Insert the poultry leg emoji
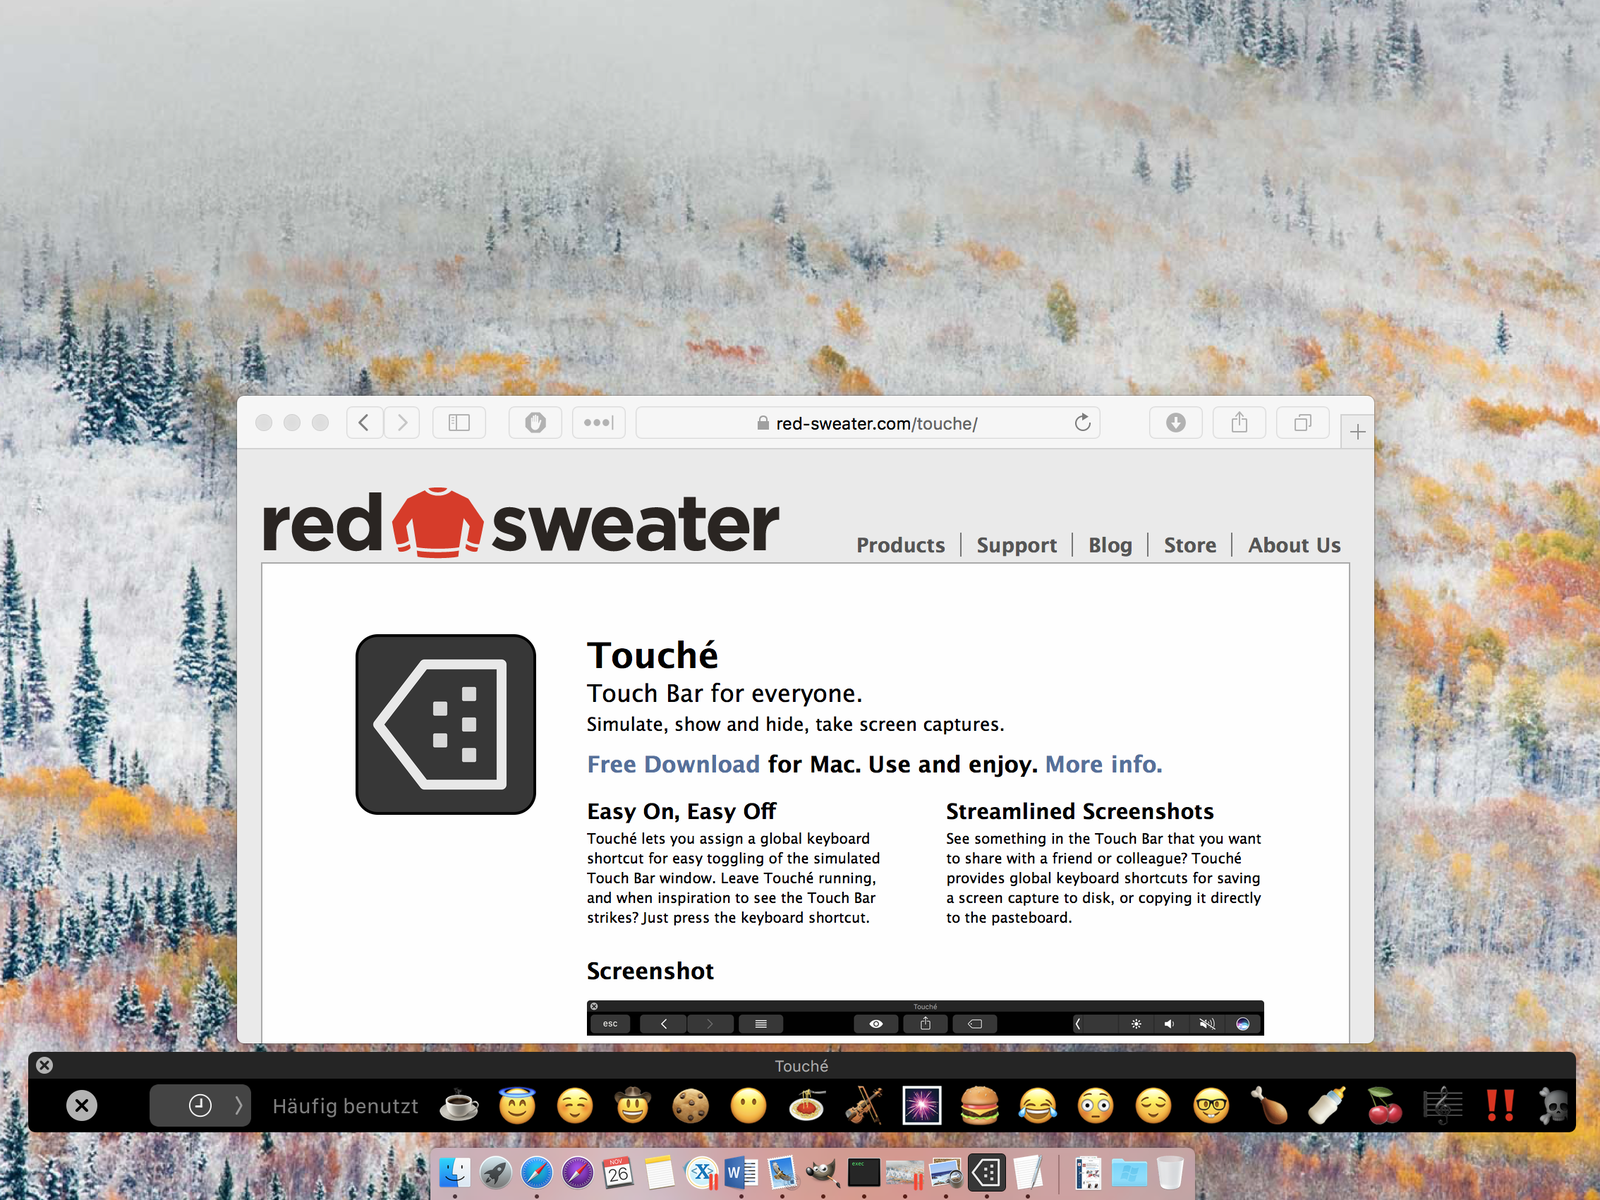This screenshot has width=1600, height=1200. 1269,1106
